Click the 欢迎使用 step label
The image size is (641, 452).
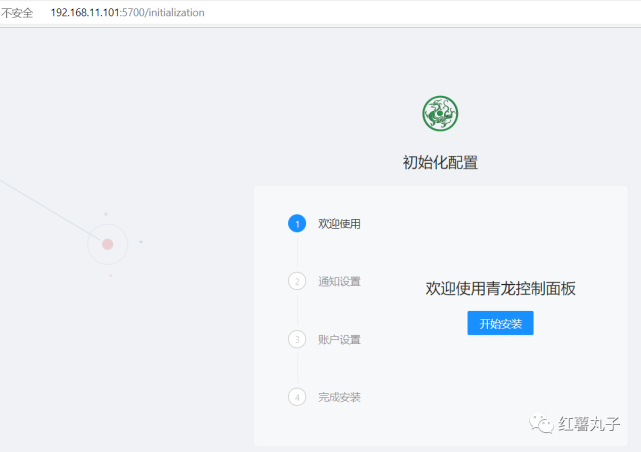[x=339, y=224]
